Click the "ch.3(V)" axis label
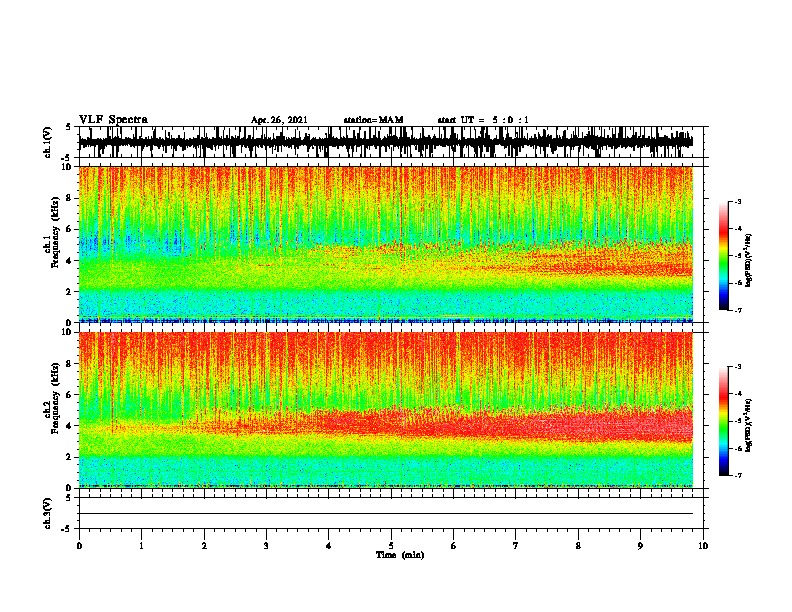 pos(48,513)
